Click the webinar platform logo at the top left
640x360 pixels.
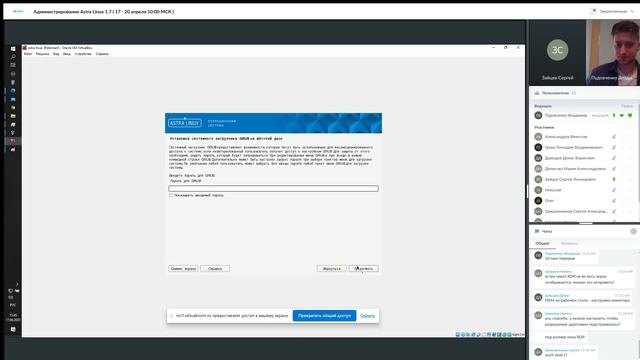(x=18, y=11)
